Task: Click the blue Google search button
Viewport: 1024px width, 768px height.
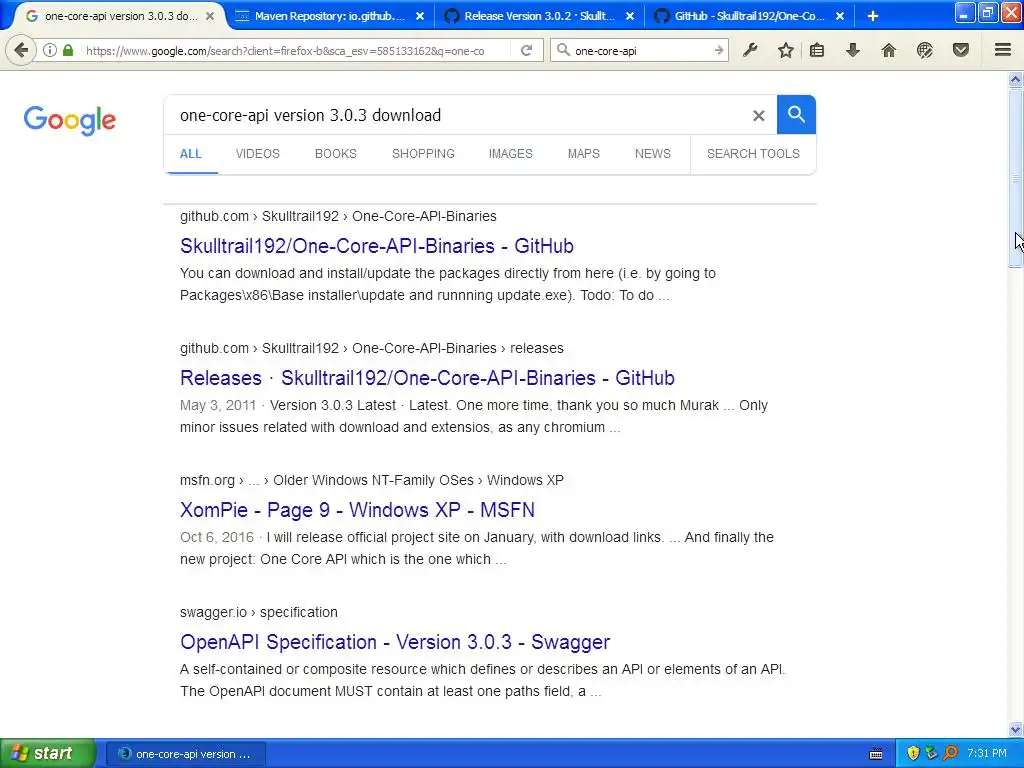Action: pyautogui.click(x=796, y=115)
